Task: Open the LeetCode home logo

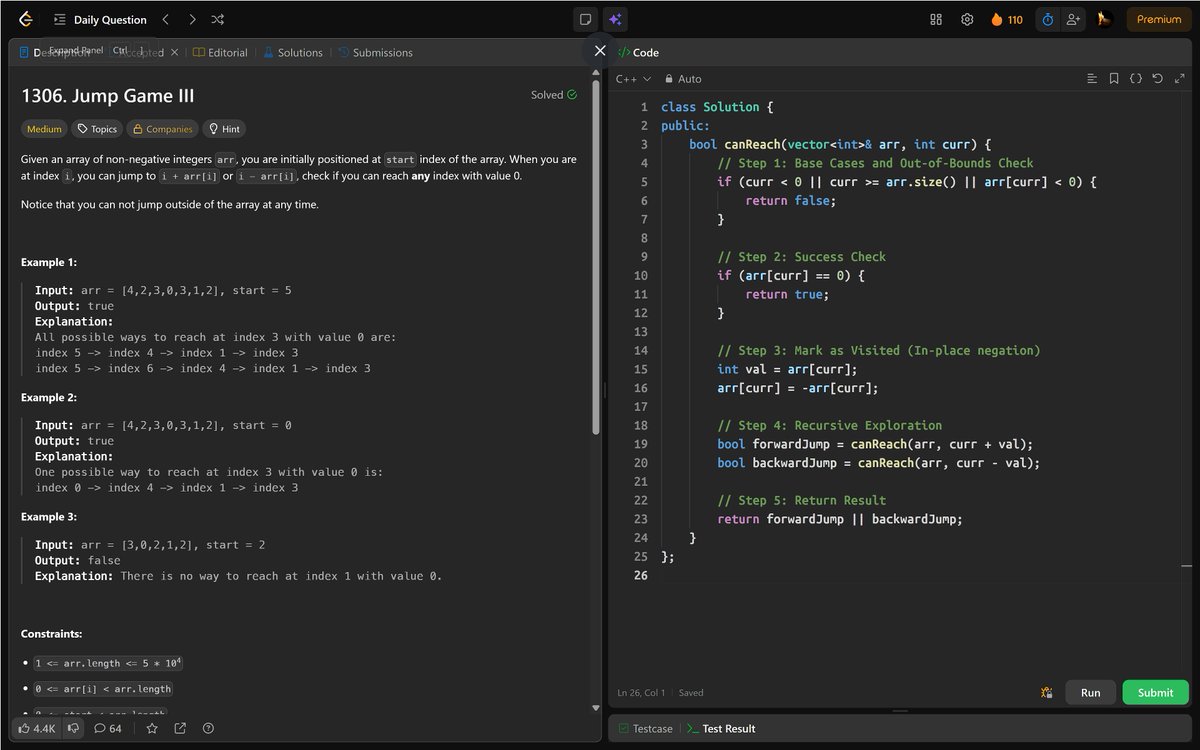Action: tap(26, 19)
